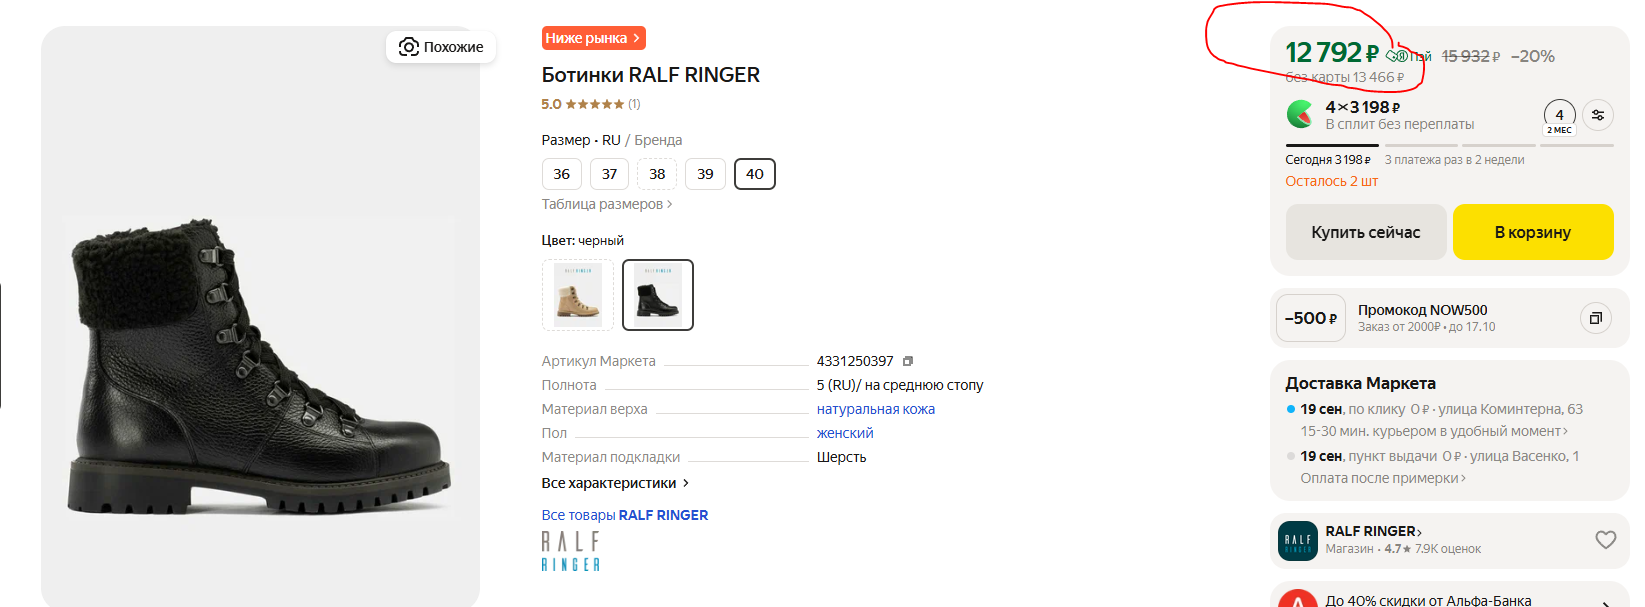Expand Все характеристики section
Image resolution: width=1645 pixels, height=607 pixels.
coord(615,483)
